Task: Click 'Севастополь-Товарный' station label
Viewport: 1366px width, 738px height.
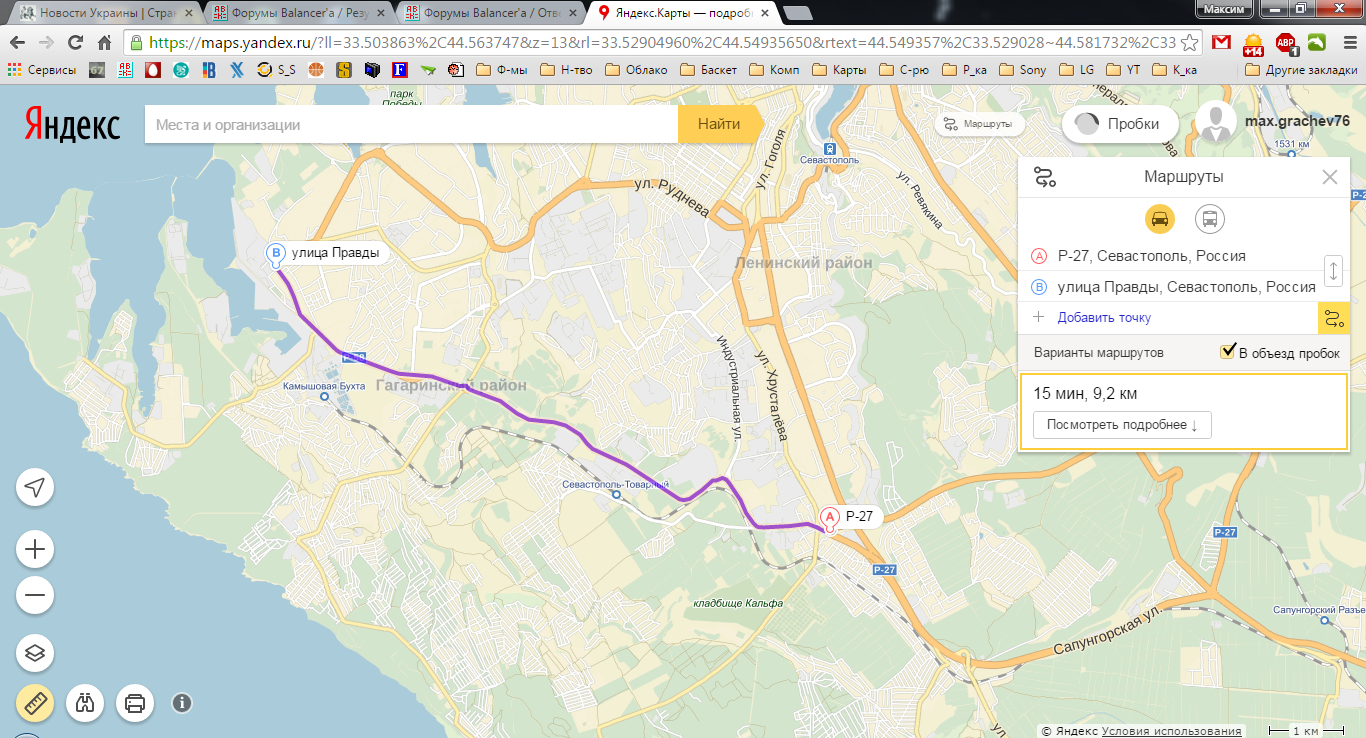Action: tap(614, 485)
